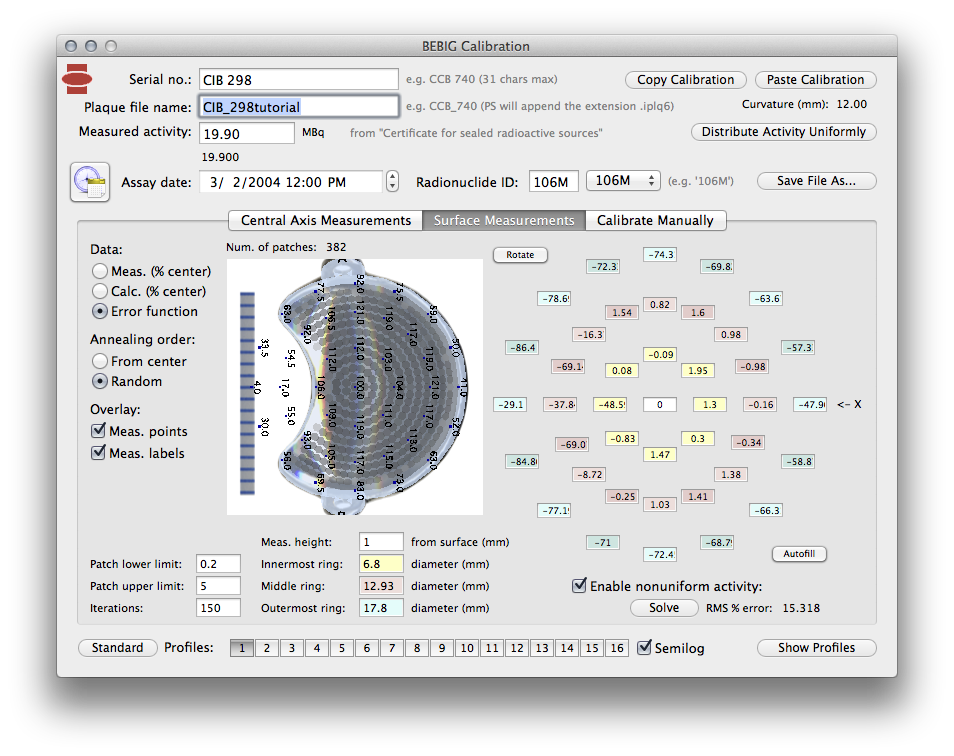Toggle the Semilog checkbox
This screenshot has height=756, width=954.
(645, 648)
